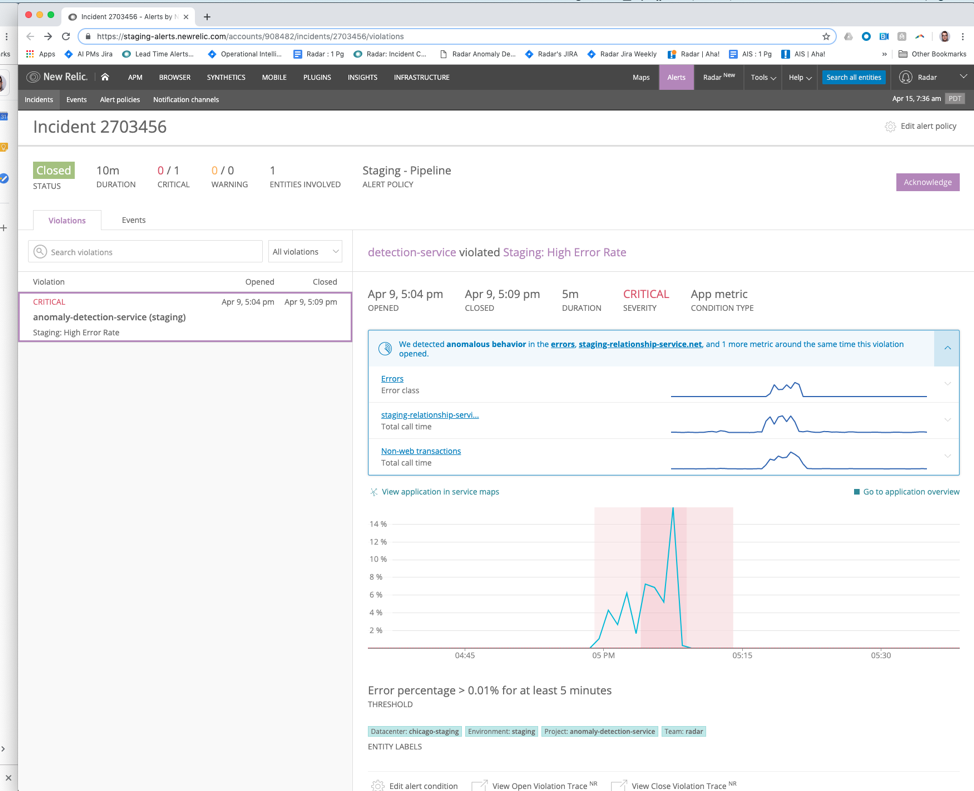Select the anomaly-detection-service violation row
Image resolution: width=974 pixels, height=791 pixels.
[185, 317]
